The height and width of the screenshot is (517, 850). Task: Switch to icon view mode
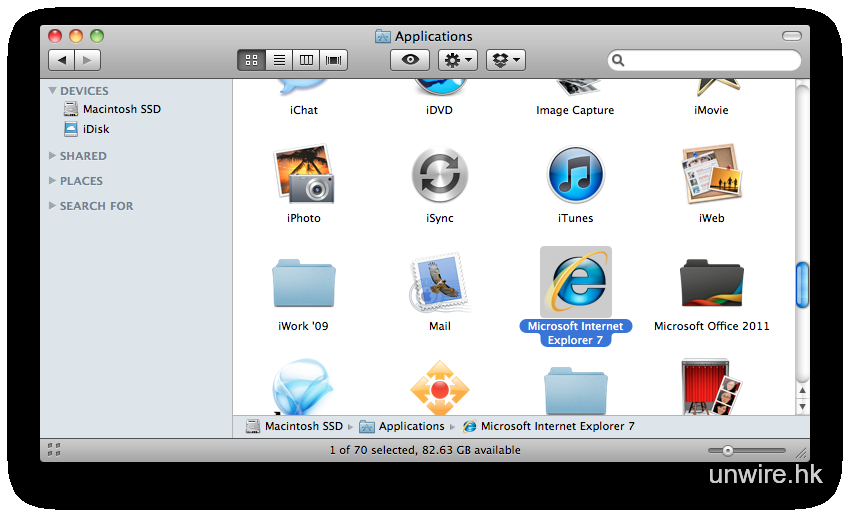(251, 60)
